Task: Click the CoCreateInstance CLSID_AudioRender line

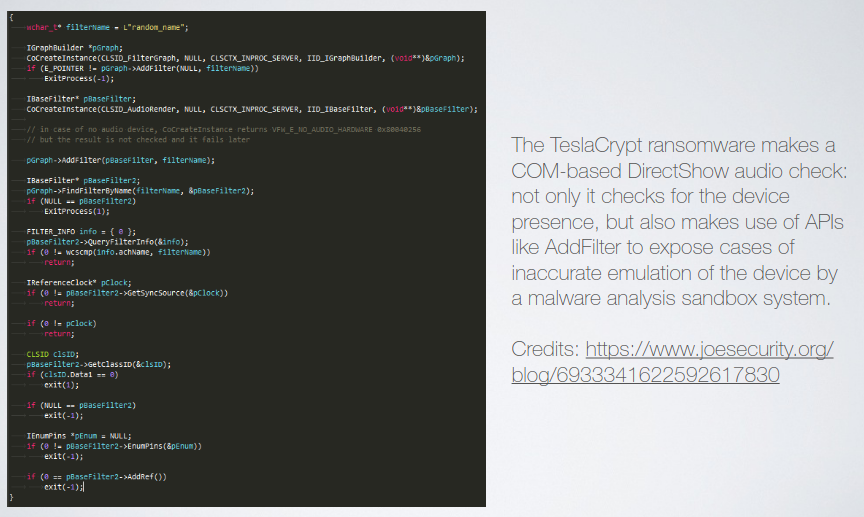Action: (252, 110)
